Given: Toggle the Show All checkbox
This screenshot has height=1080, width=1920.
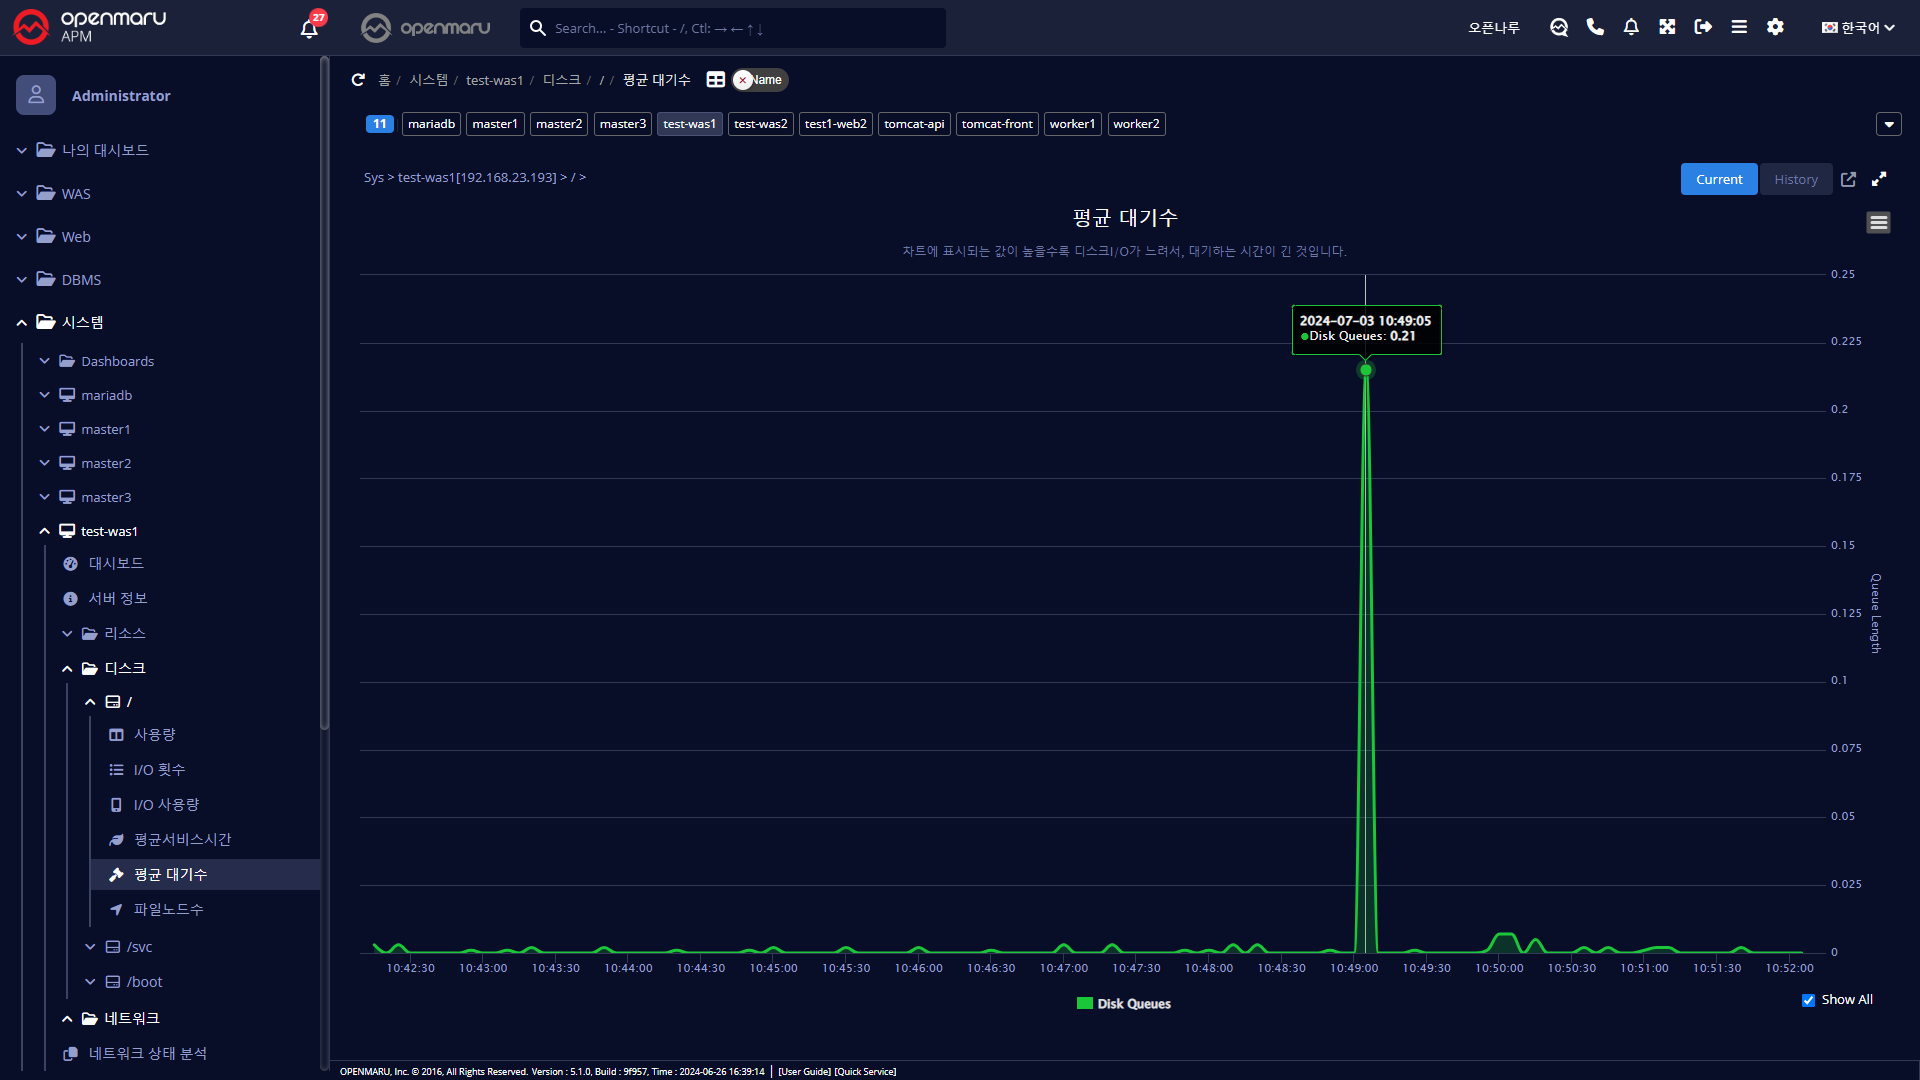Looking at the screenshot, I should (1808, 1000).
